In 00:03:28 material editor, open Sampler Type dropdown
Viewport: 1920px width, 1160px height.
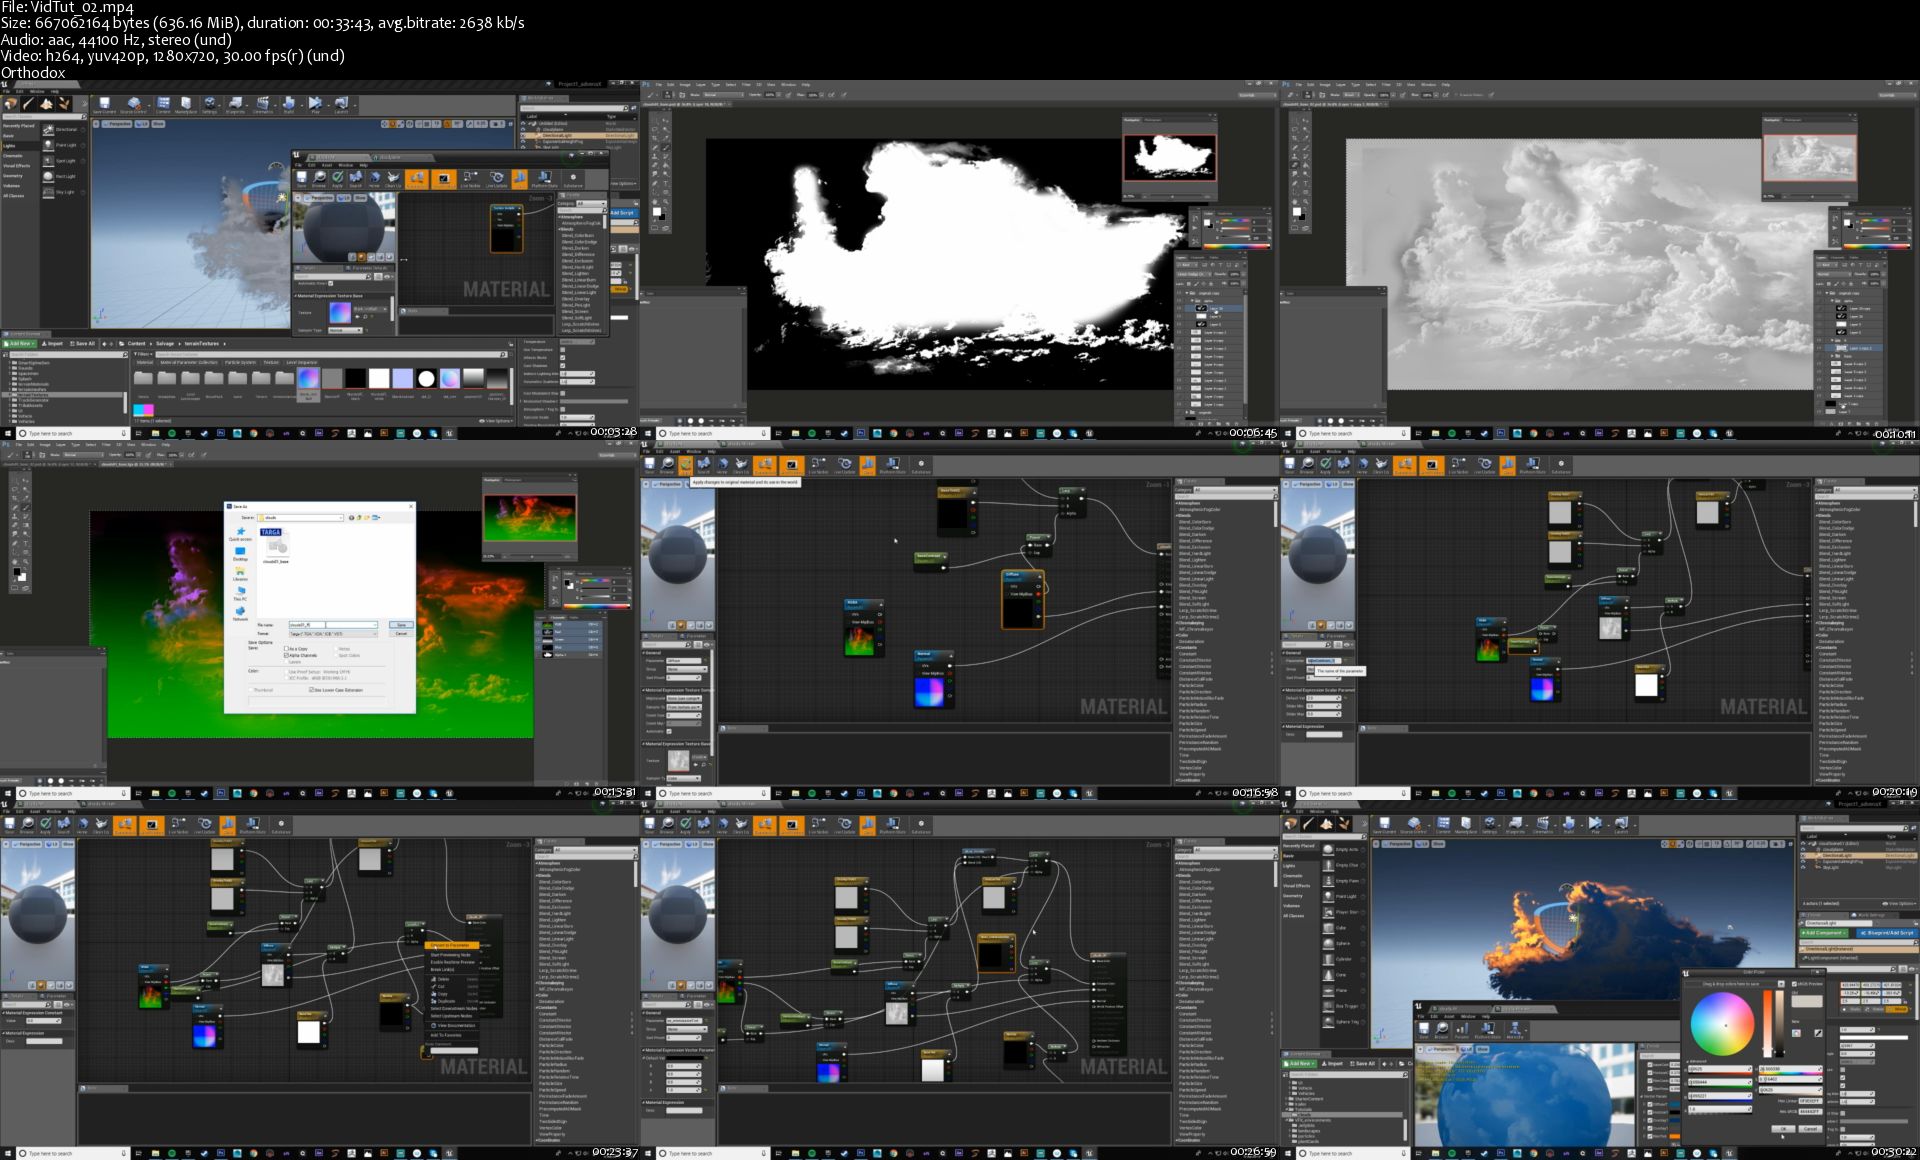point(345,330)
